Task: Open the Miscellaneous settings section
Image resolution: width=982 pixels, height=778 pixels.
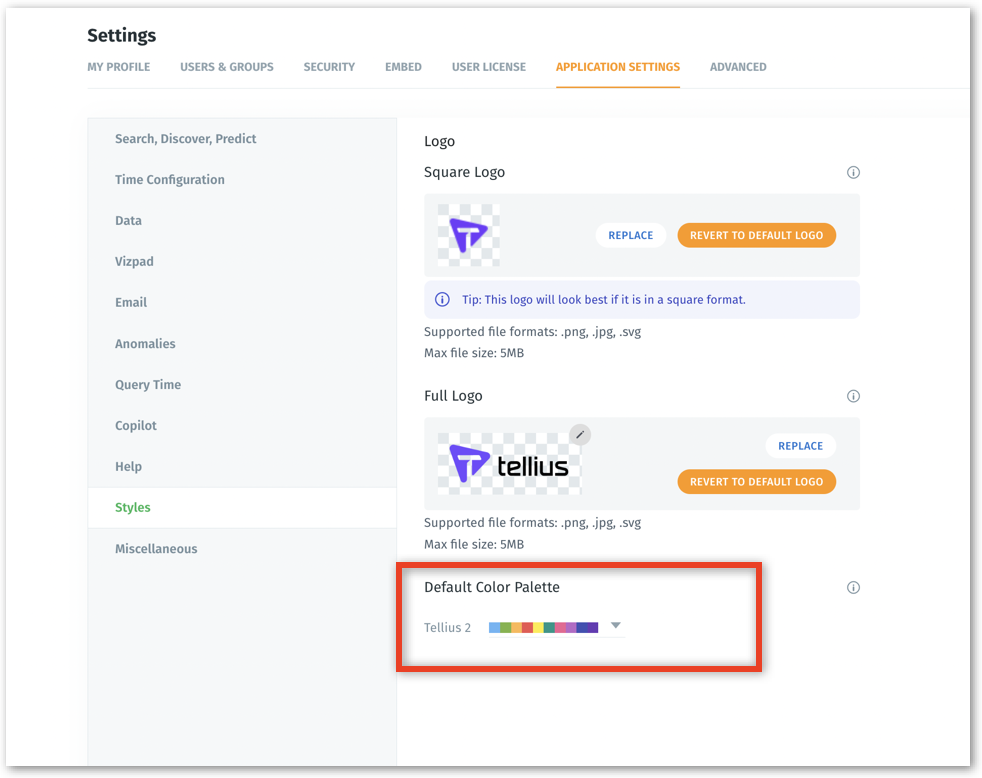Action: pyautogui.click(x=156, y=549)
